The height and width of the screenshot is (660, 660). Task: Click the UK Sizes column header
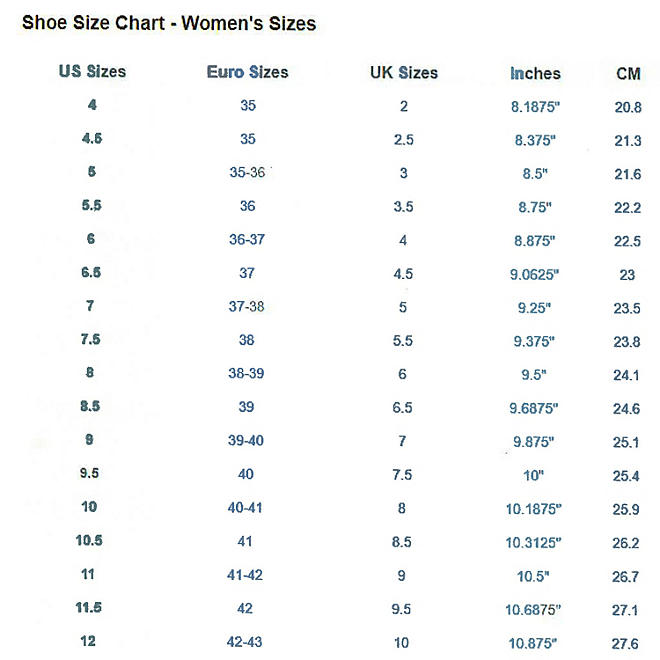[x=404, y=73]
